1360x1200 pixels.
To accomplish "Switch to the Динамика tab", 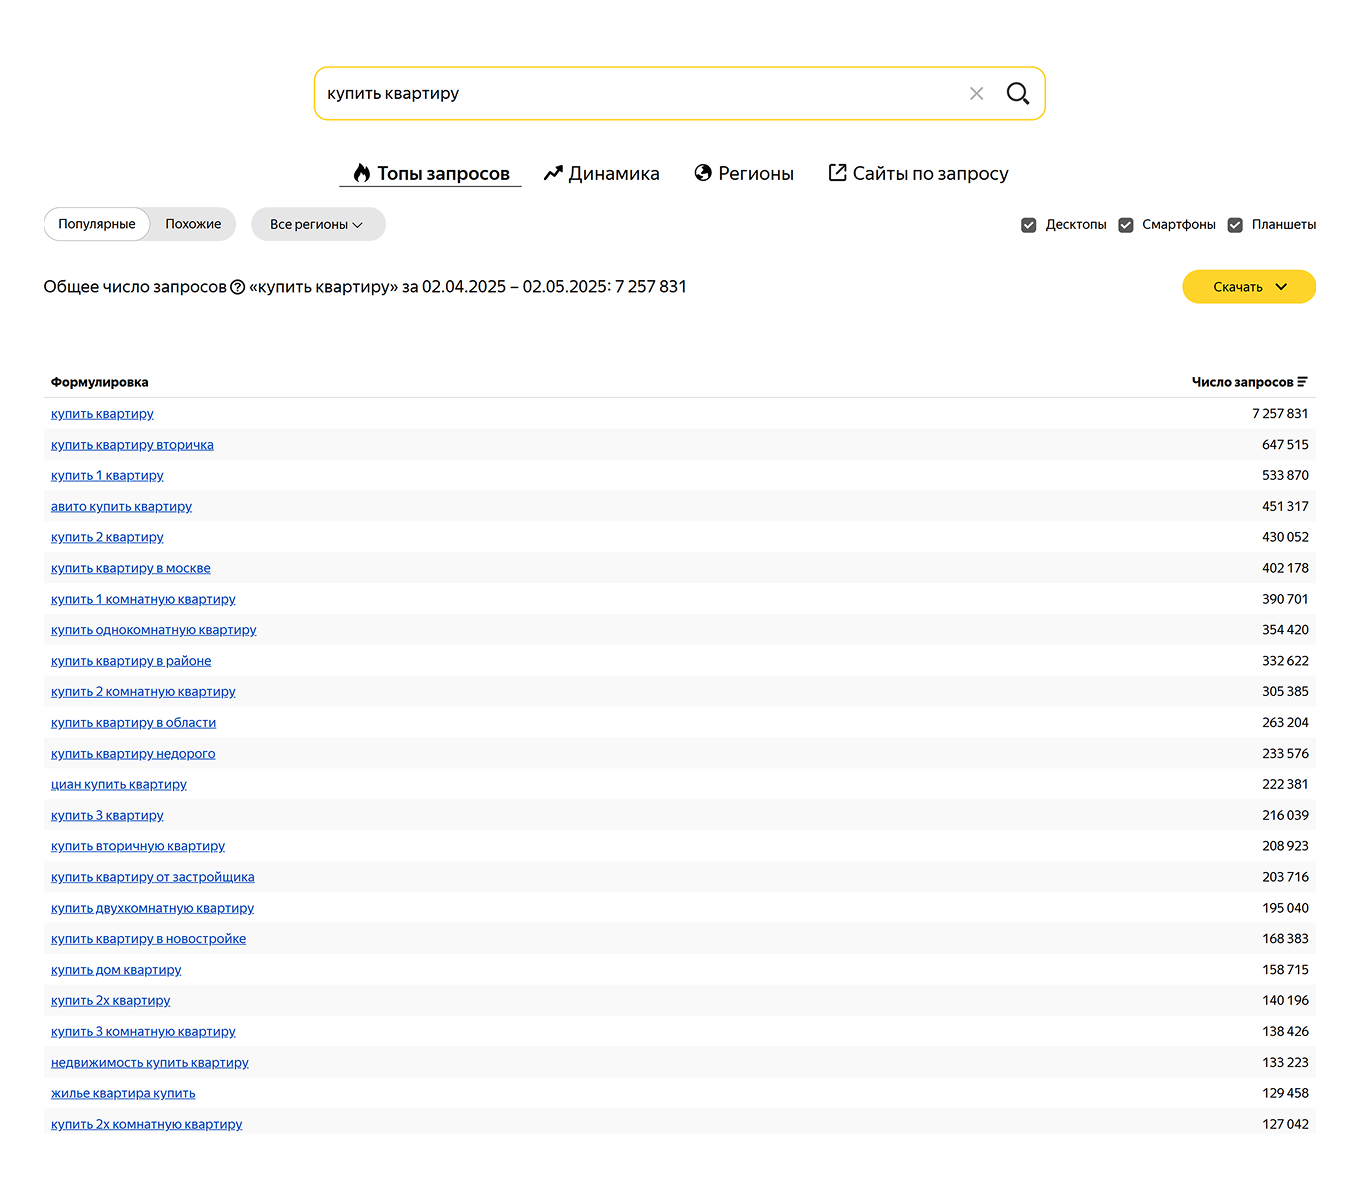I will pos(602,174).
